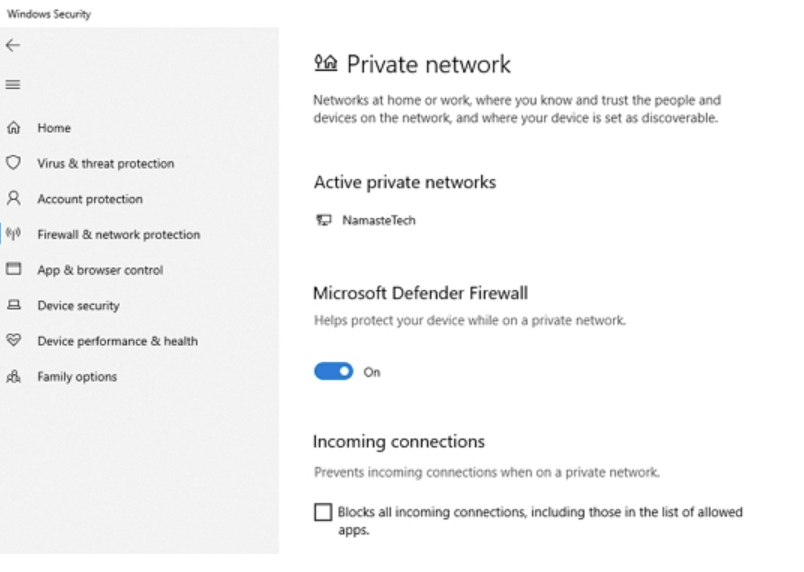Open Family options page
This screenshot has width=804, height=572.
(77, 377)
